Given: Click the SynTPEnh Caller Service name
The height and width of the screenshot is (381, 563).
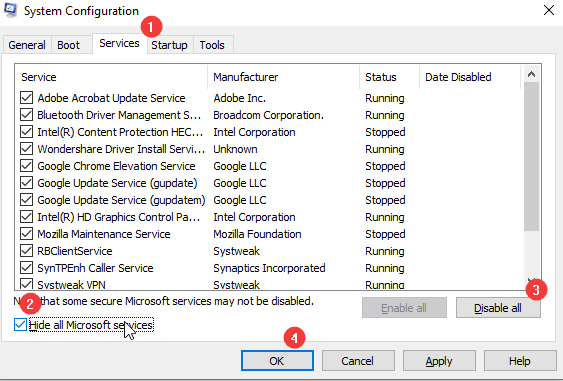Looking at the screenshot, I should (x=95, y=268).
